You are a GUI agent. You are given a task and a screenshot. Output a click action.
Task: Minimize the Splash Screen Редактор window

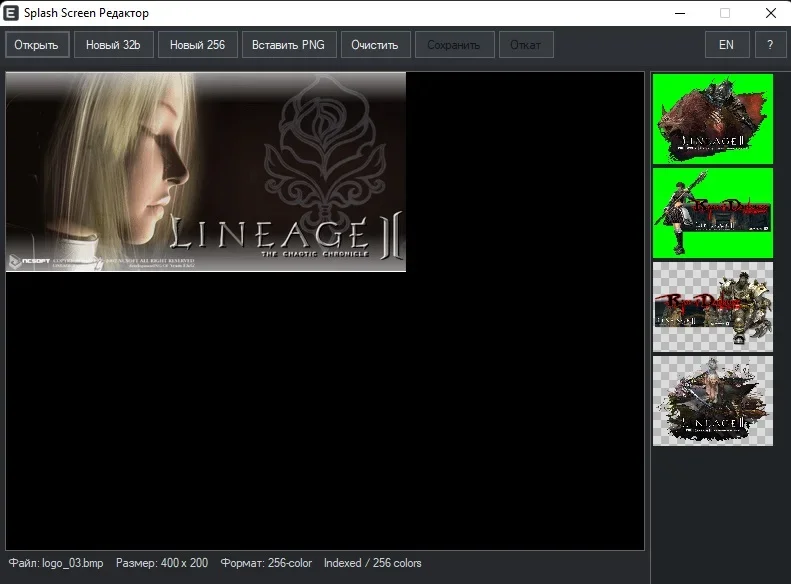click(680, 13)
